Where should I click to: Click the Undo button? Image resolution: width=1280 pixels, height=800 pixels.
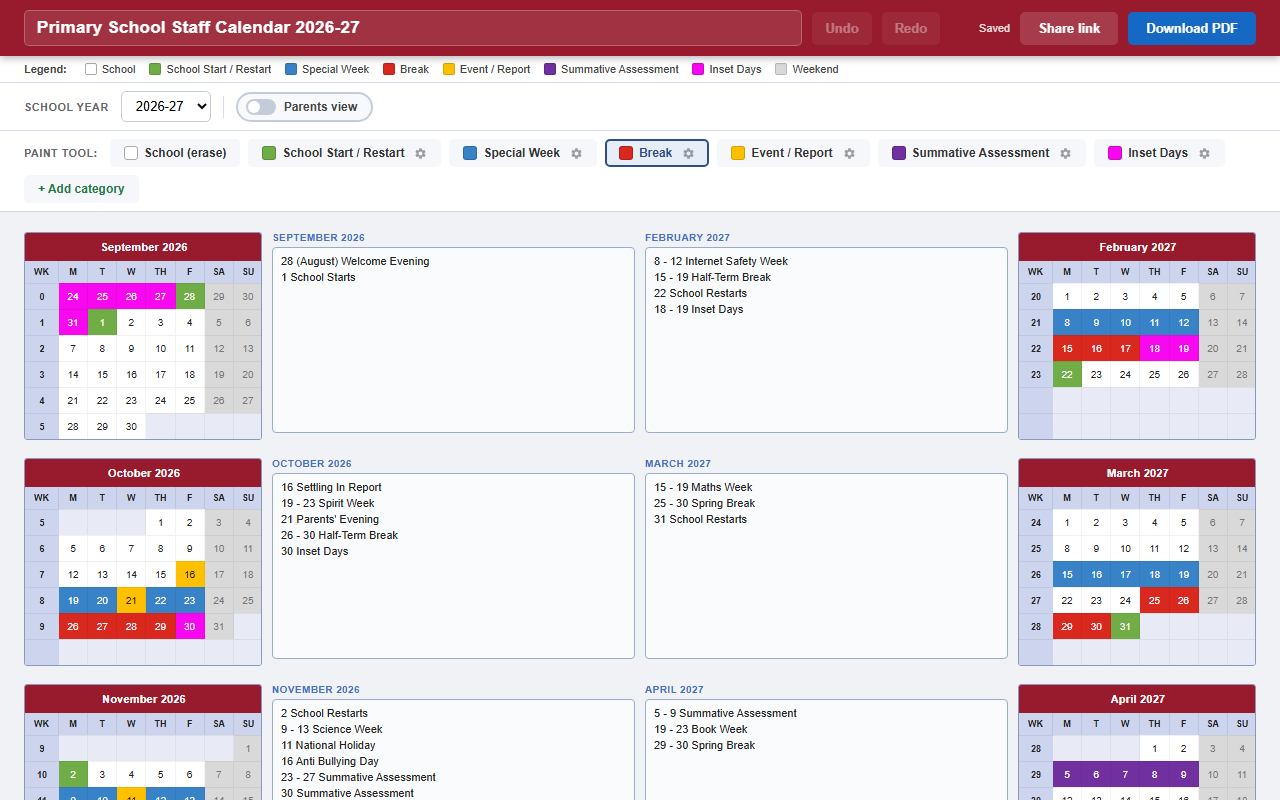pos(842,28)
